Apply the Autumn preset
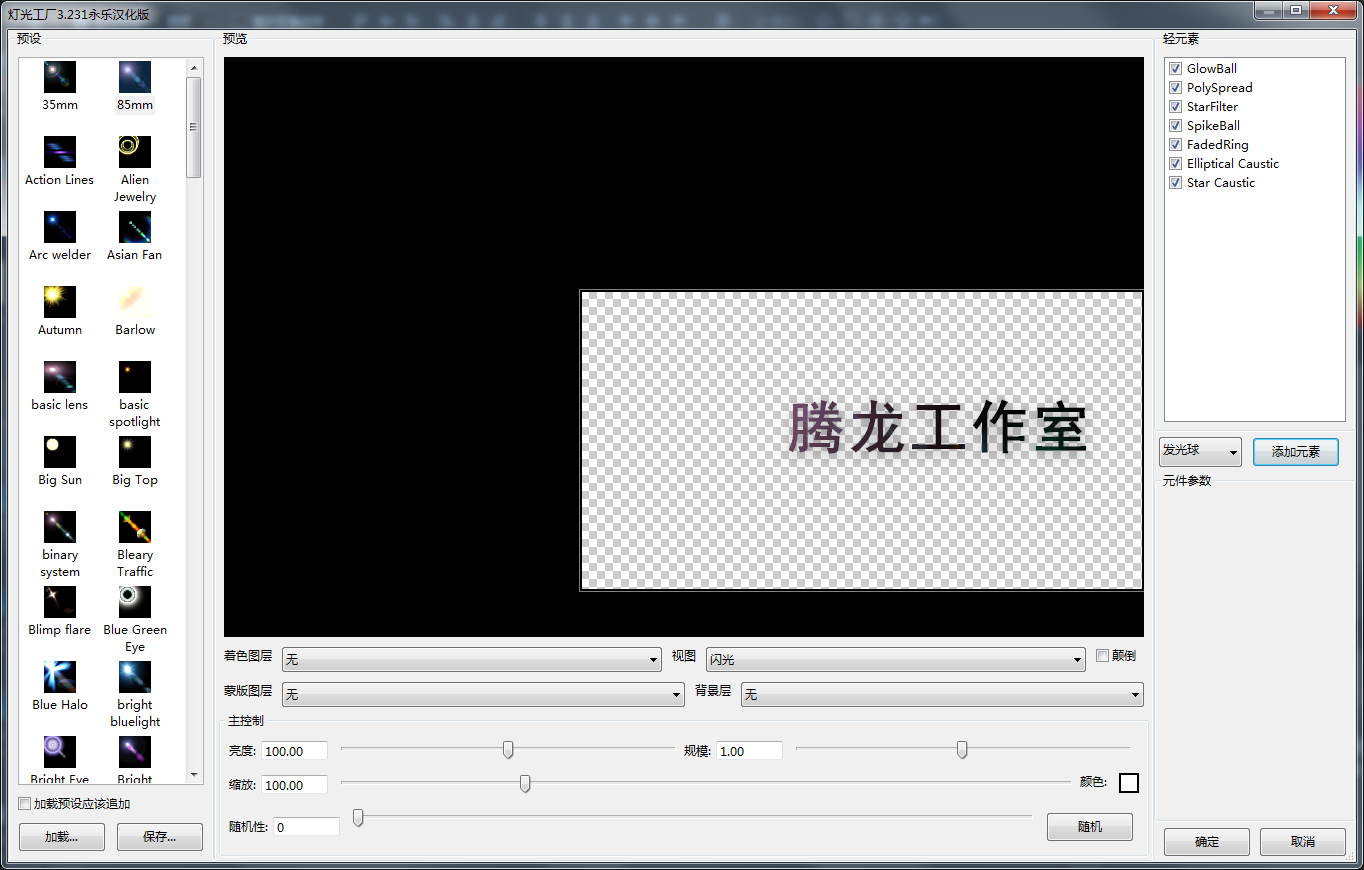 [x=59, y=300]
